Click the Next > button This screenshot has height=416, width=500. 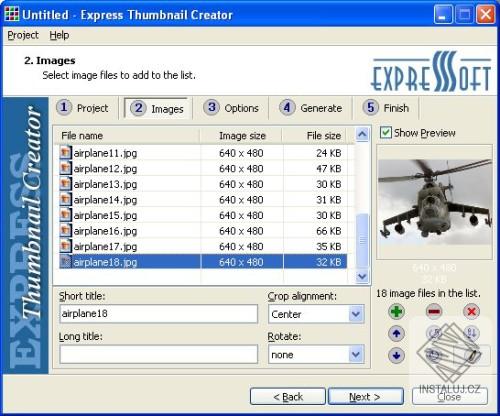click(x=366, y=397)
